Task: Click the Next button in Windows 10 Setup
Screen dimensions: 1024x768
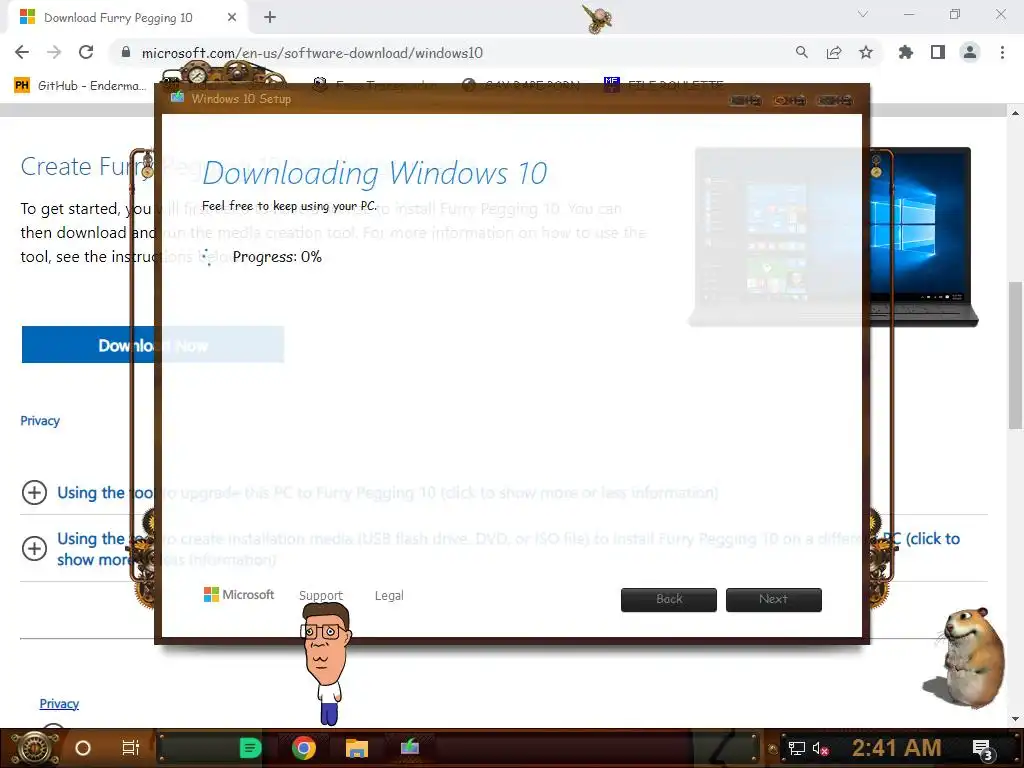Action: [774, 600]
